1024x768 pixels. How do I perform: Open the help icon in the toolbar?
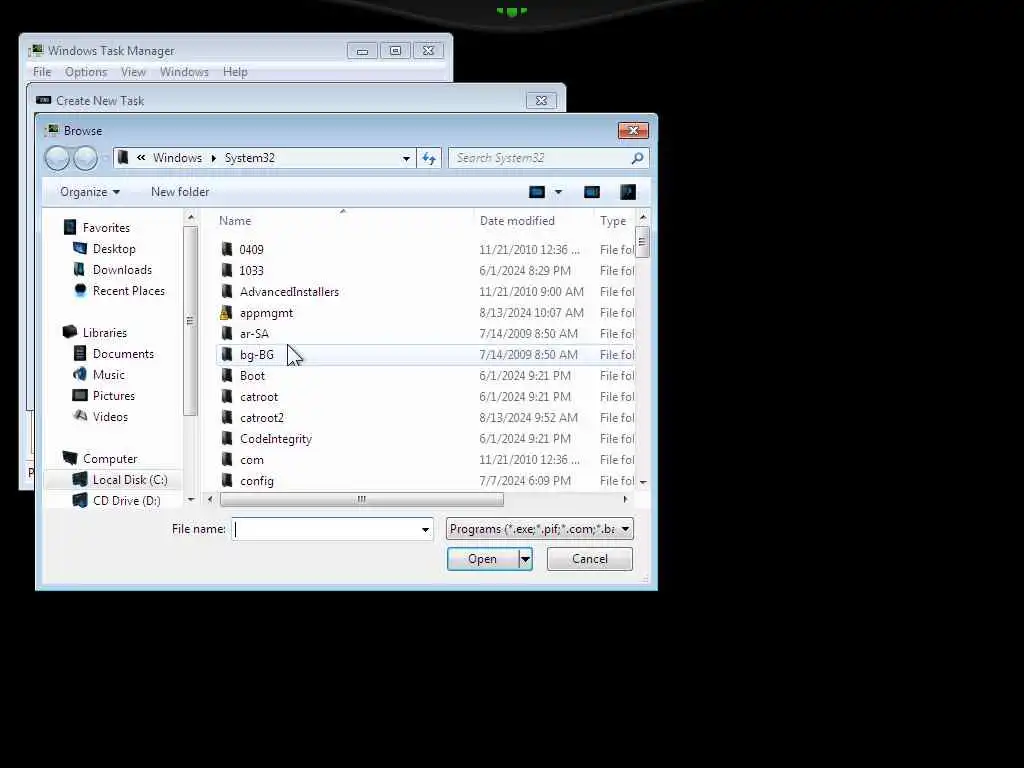[628, 192]
